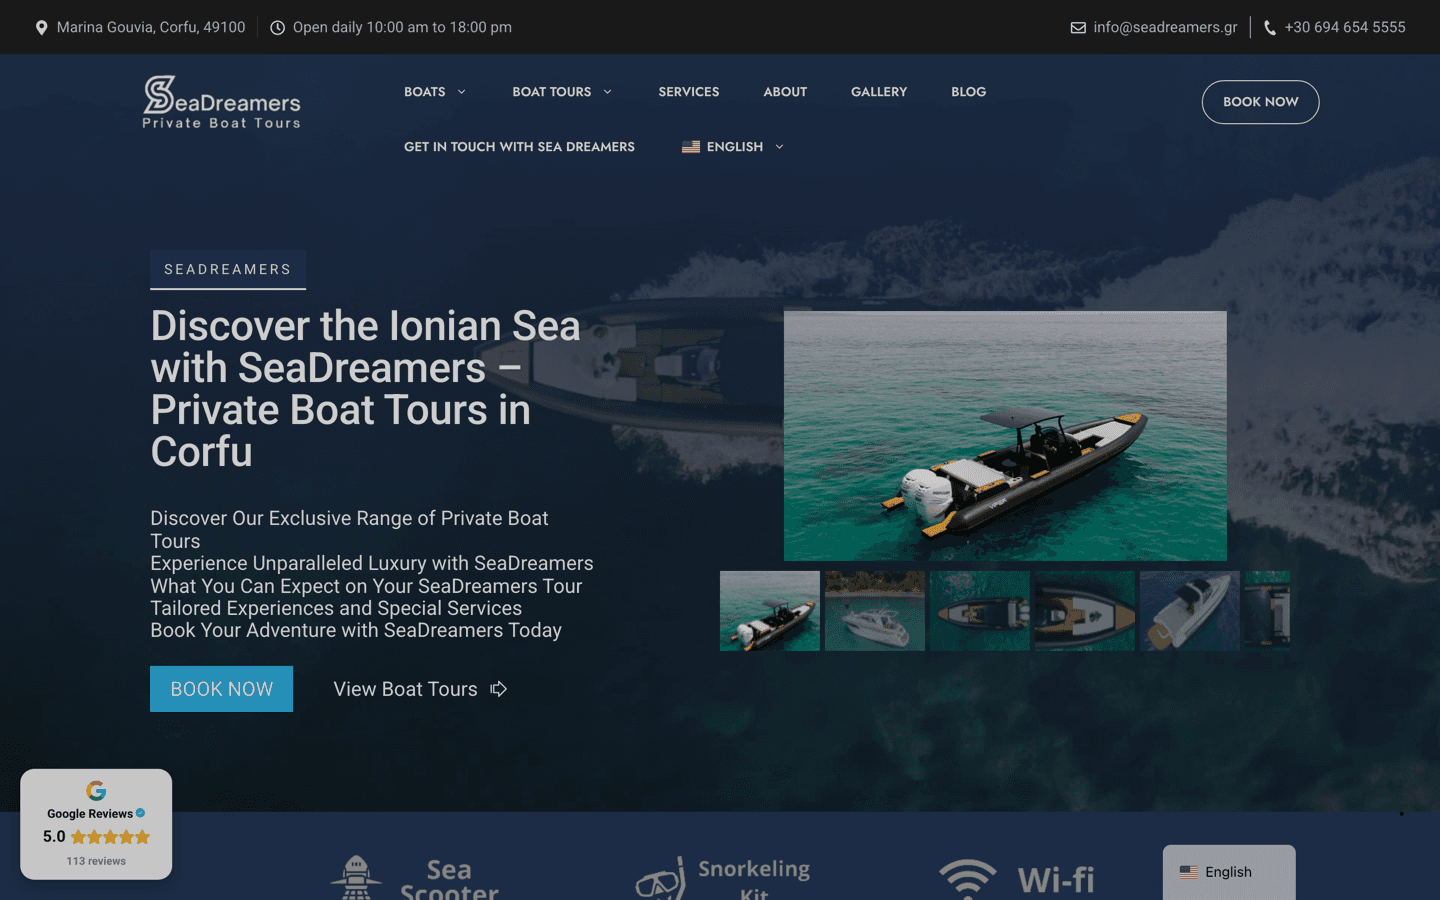Click the verified checkmark beside Google Reviews
This screenshot has width=1440, height=900.
pyautogui.click(x=139, y=813)
